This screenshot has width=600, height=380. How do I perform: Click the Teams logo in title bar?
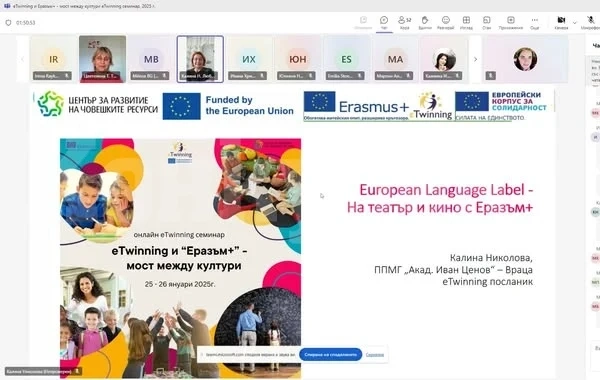[x=7, y=6]
